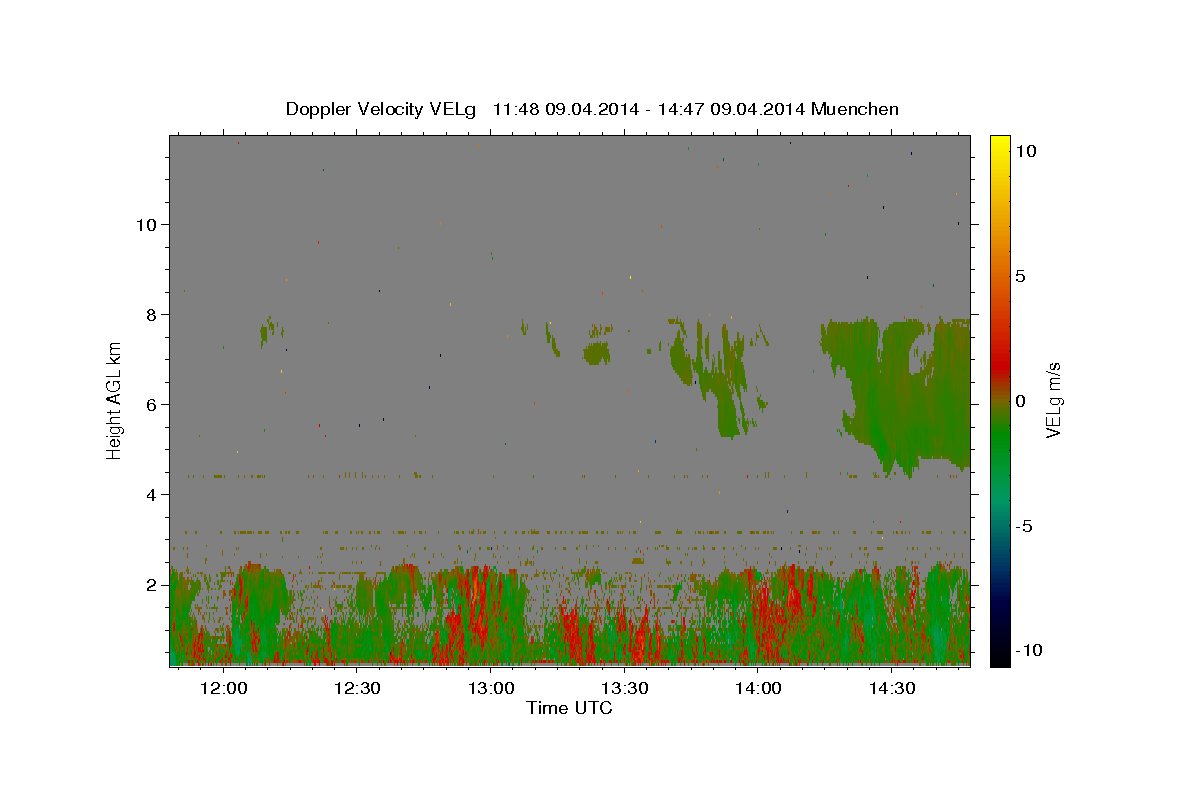The width and height of the screenshot is (1200, 800).
Task: Click the 'Time UTC' axis title
Action: pyautogui.click(x=569, y=708)
